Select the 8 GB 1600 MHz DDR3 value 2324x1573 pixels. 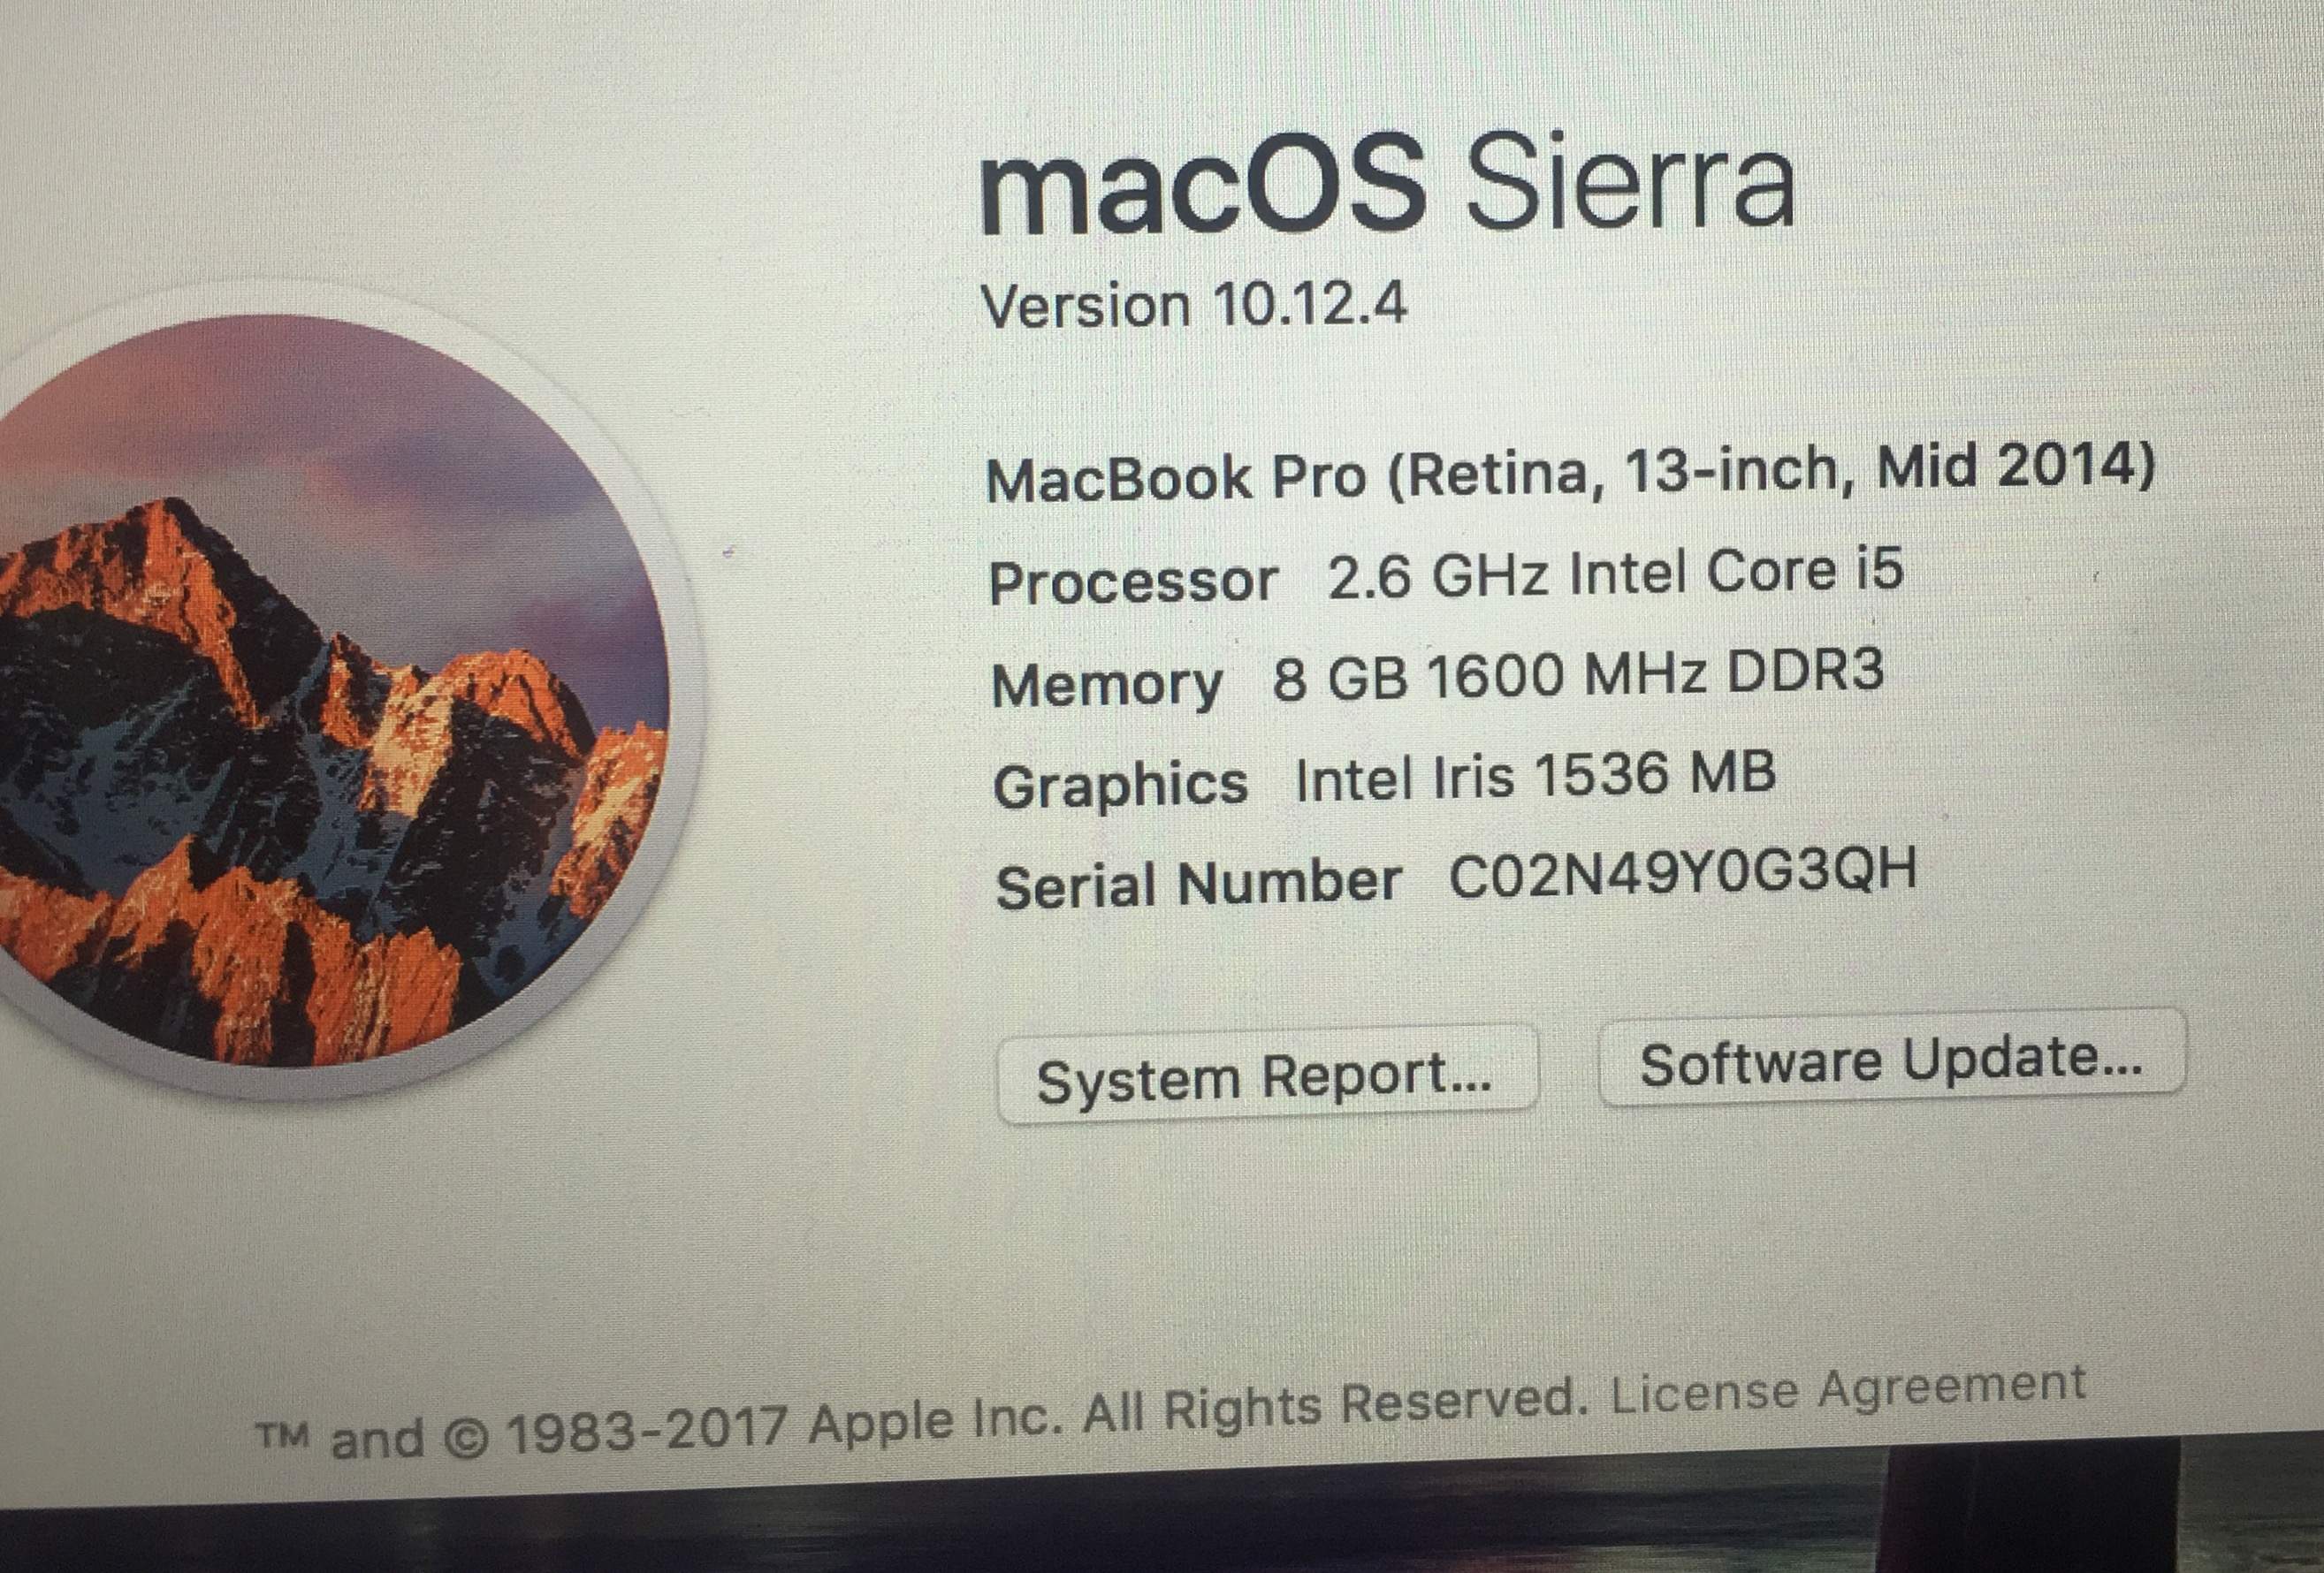pos(1578,674)
